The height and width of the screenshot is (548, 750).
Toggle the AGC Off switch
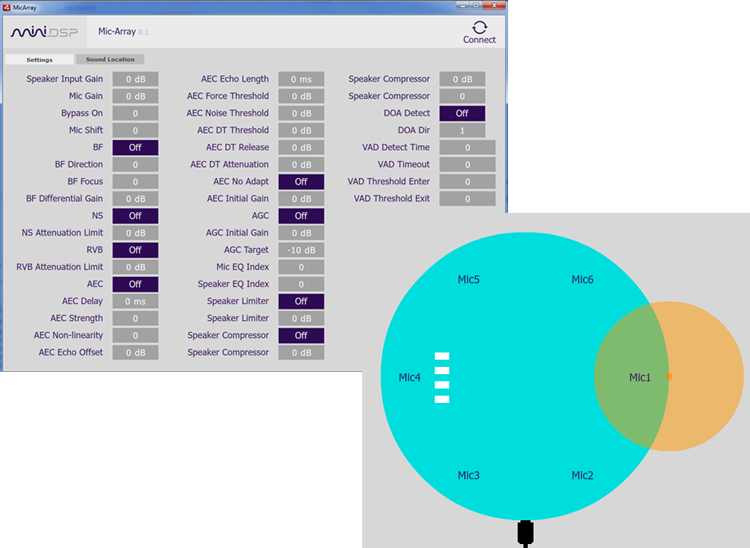(301, 215)
